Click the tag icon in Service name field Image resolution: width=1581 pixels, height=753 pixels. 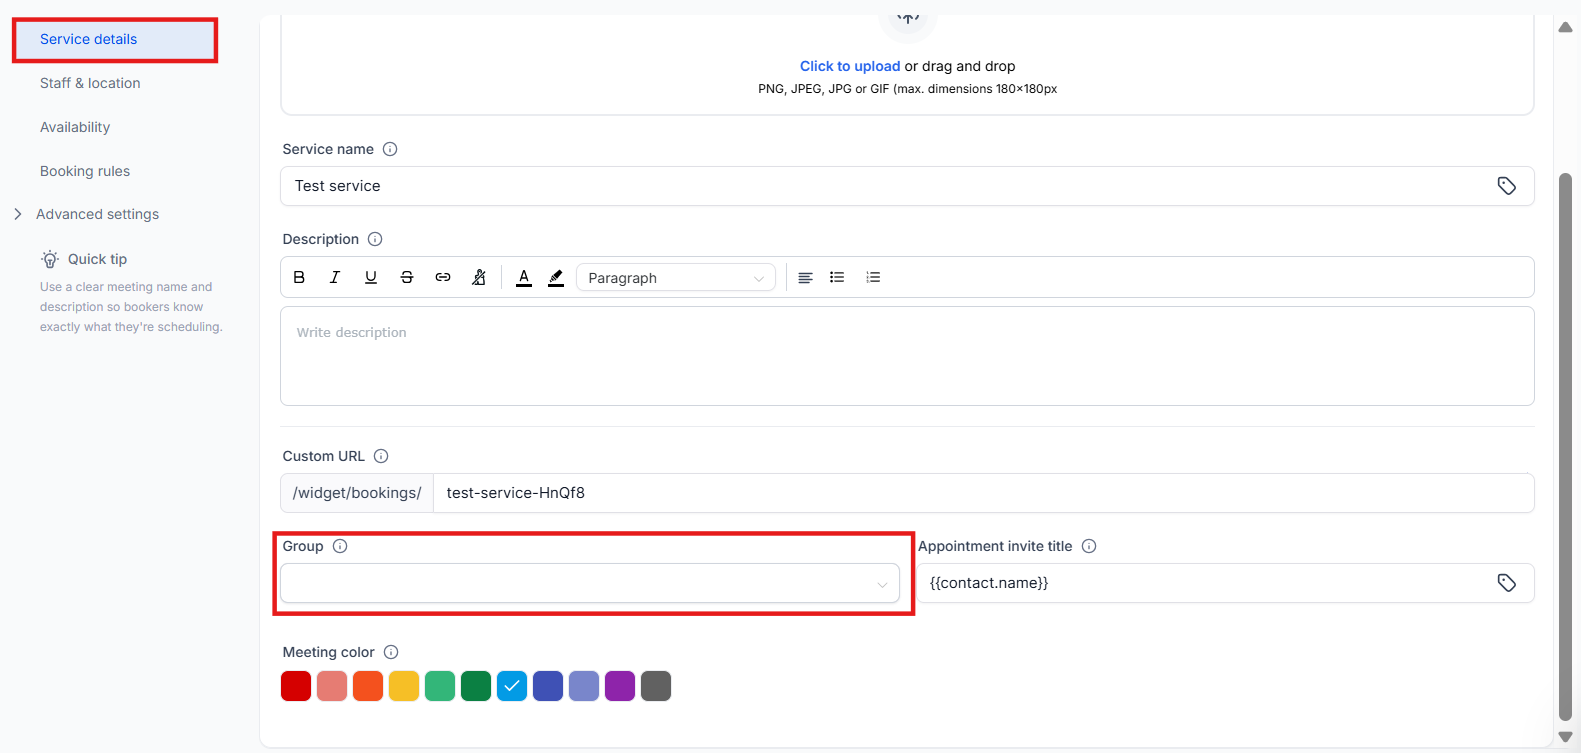(1506, 186)
